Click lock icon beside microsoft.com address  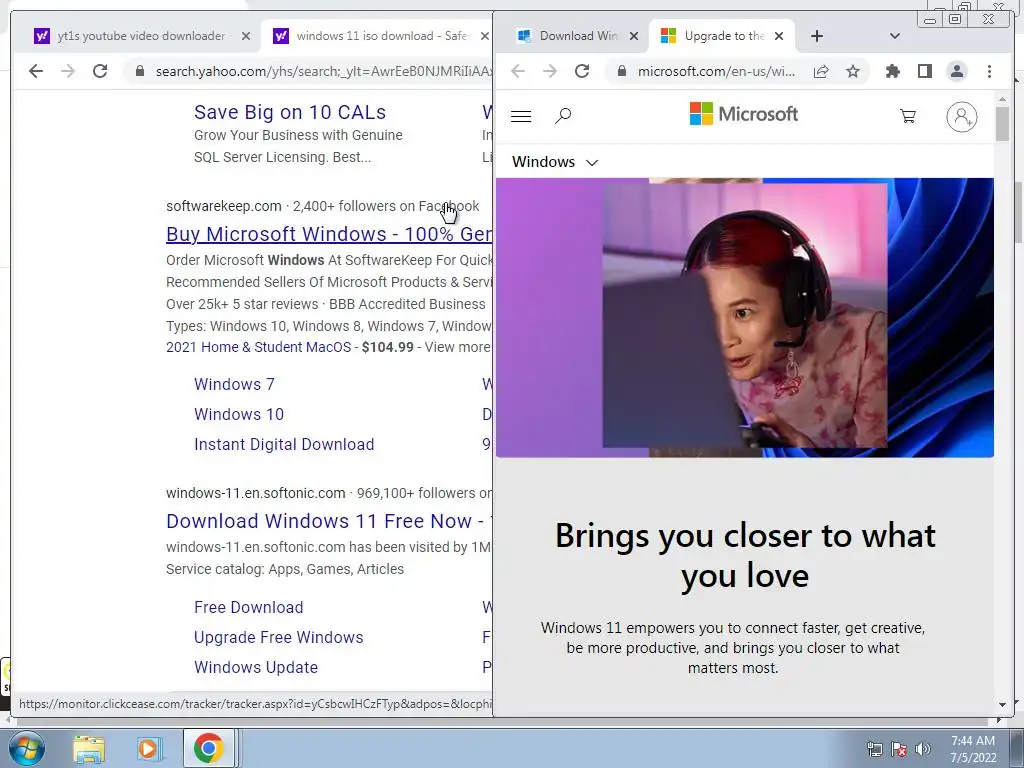622,71
